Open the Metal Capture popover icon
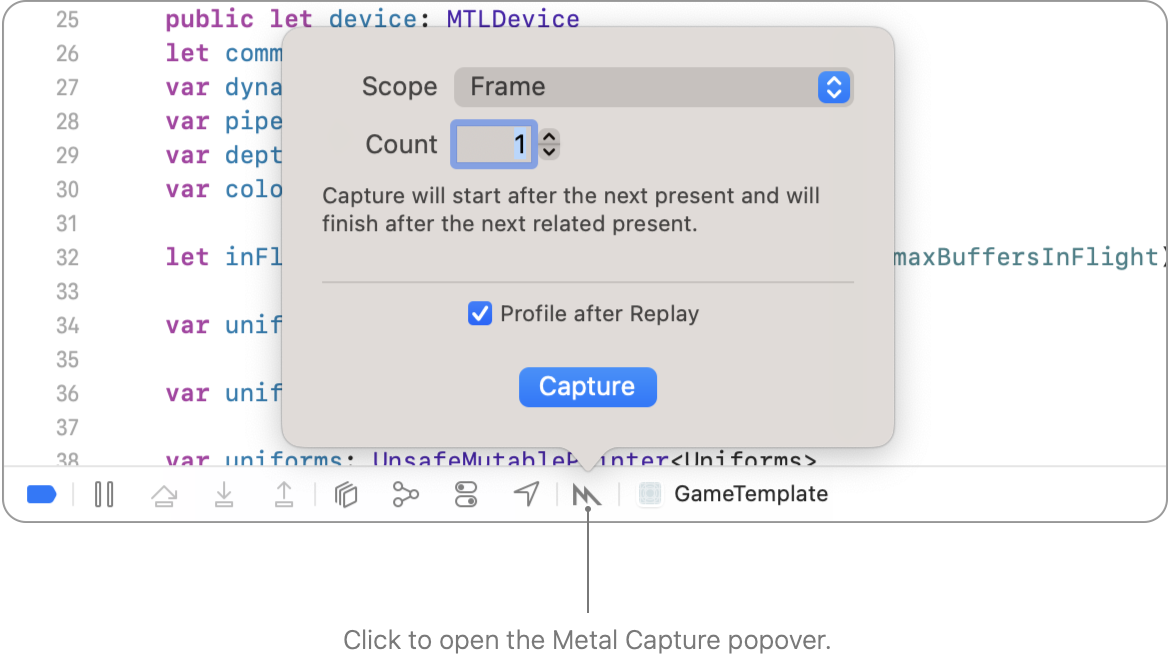 (x=586, y=495)
